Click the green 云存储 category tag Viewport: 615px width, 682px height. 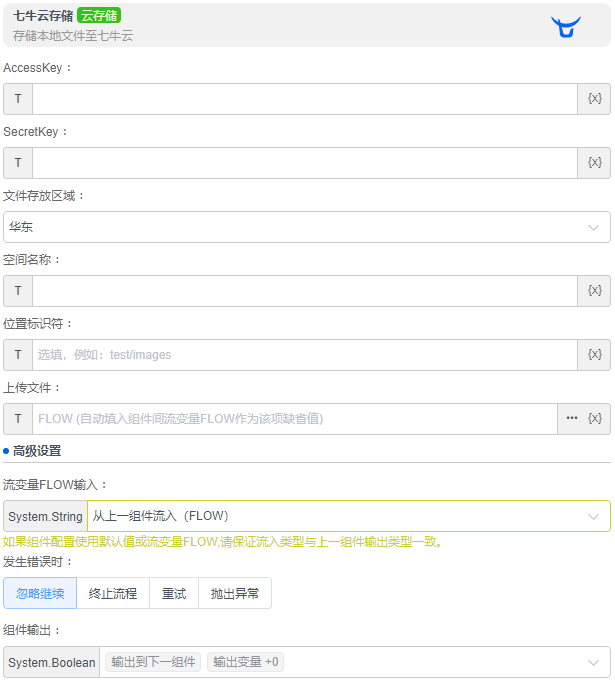pos(99,16)
